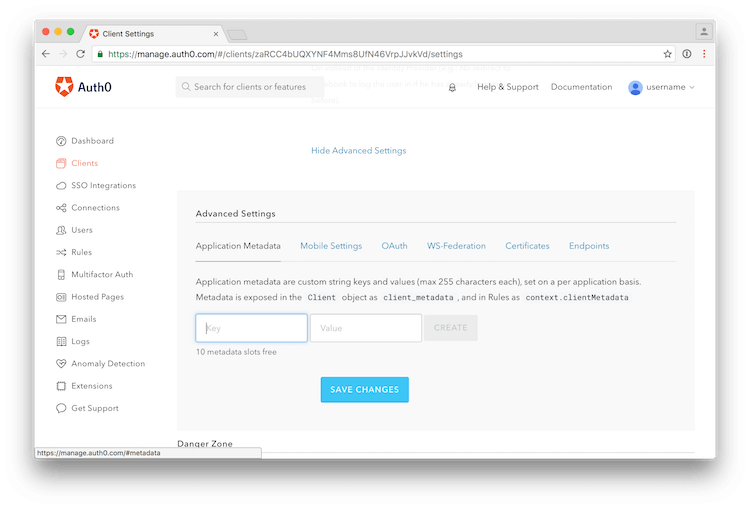Screen dimensions: 750x508
Task: Switch to the Endpoints tab
Action: click(589, 246)
